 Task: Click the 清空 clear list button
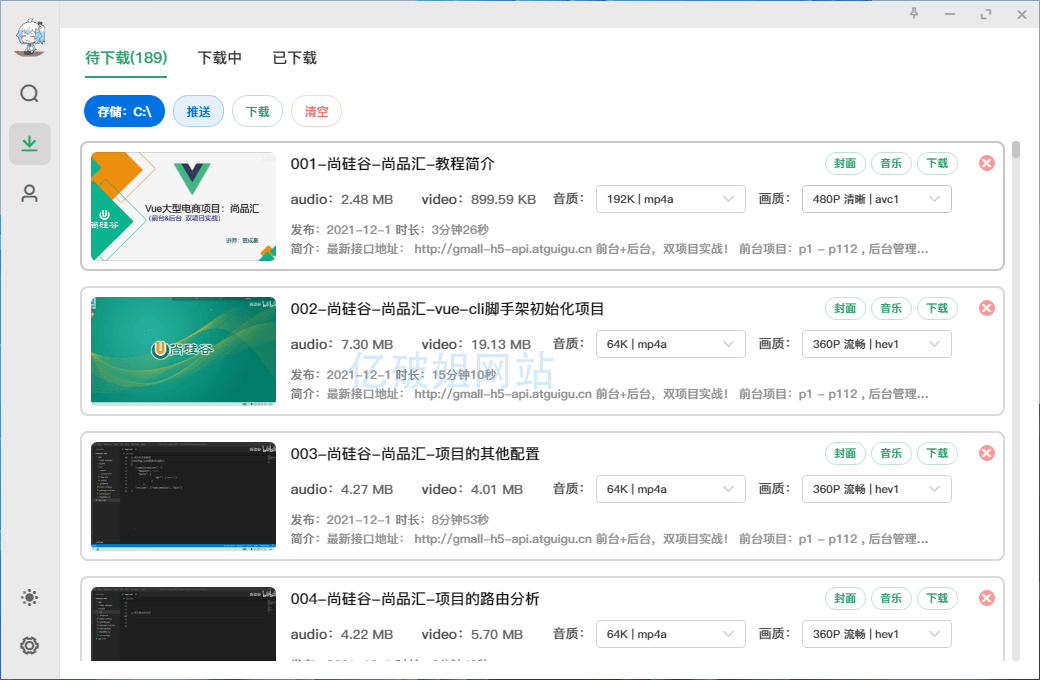point(316,112)
